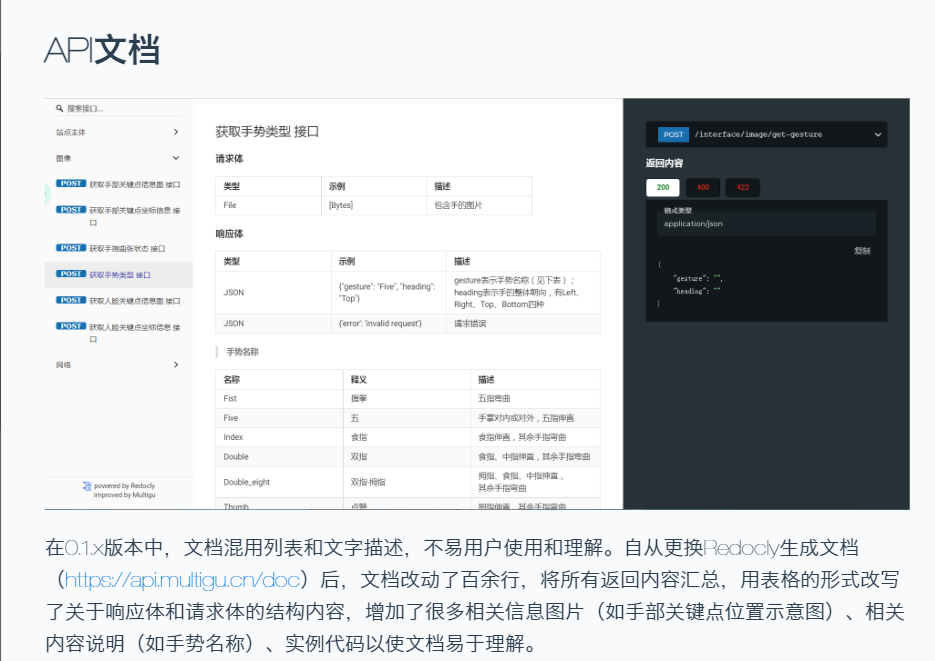935x661 pixels.
Task: Click the 双指-拇指 meaning cell
Action: [x=407, y=482]
